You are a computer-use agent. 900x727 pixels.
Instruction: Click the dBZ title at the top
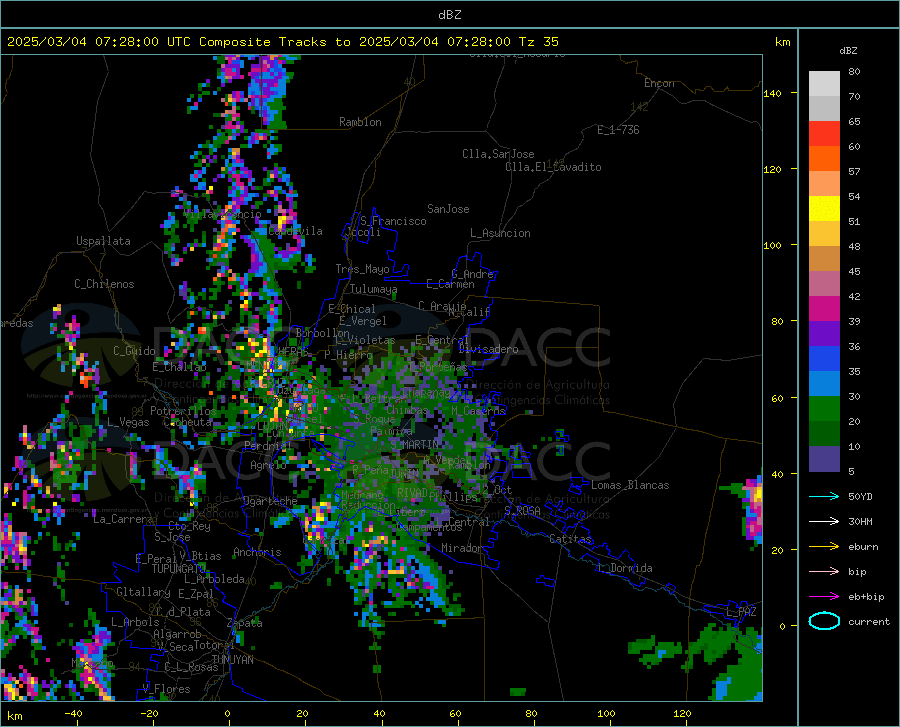click(449, 15)
